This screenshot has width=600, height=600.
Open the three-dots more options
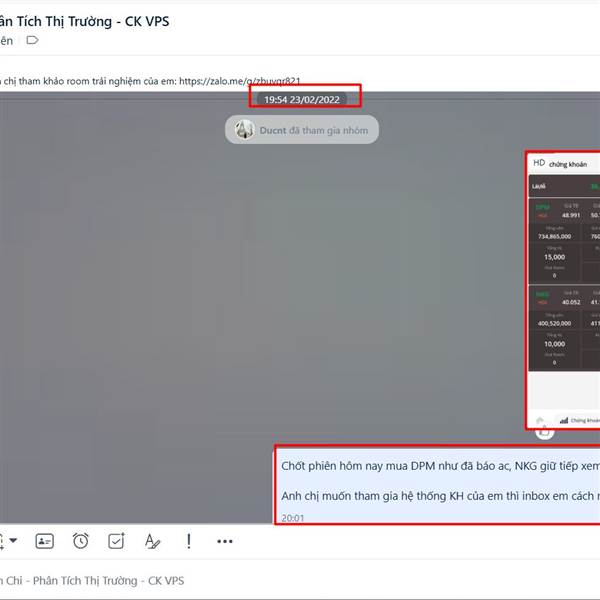[x=225, y=541]
